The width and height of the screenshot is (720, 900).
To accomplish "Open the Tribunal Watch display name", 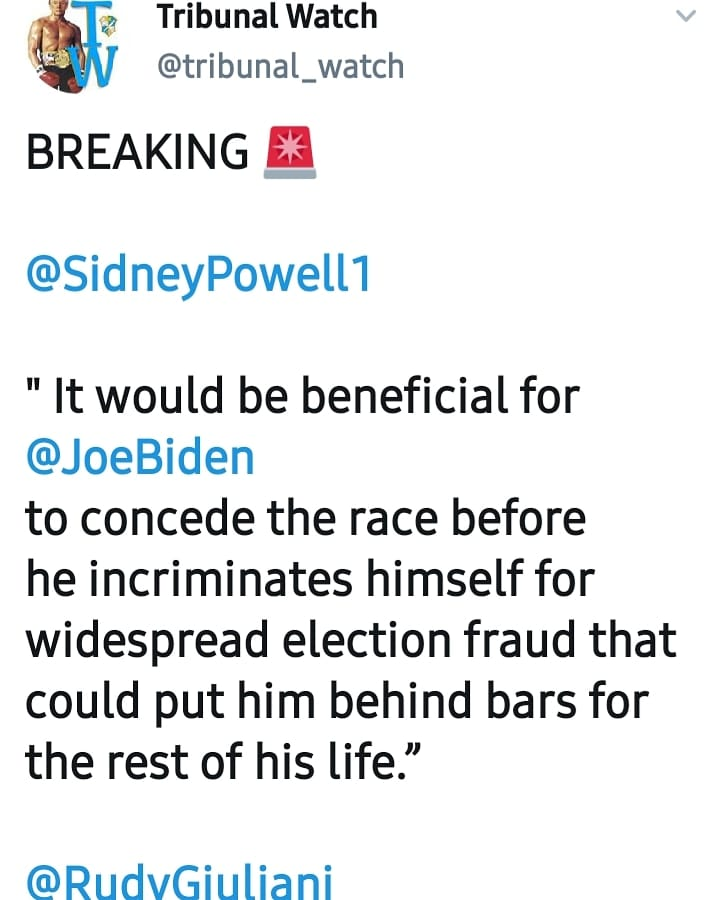I will click(x=267, y=16).
